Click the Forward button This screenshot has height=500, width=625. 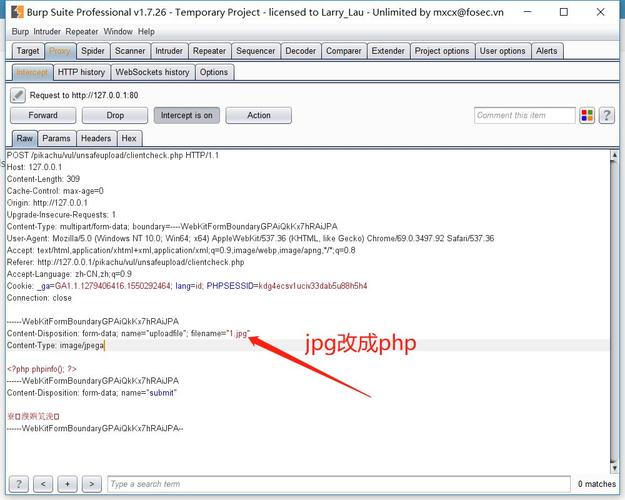[x=43, y=115]
